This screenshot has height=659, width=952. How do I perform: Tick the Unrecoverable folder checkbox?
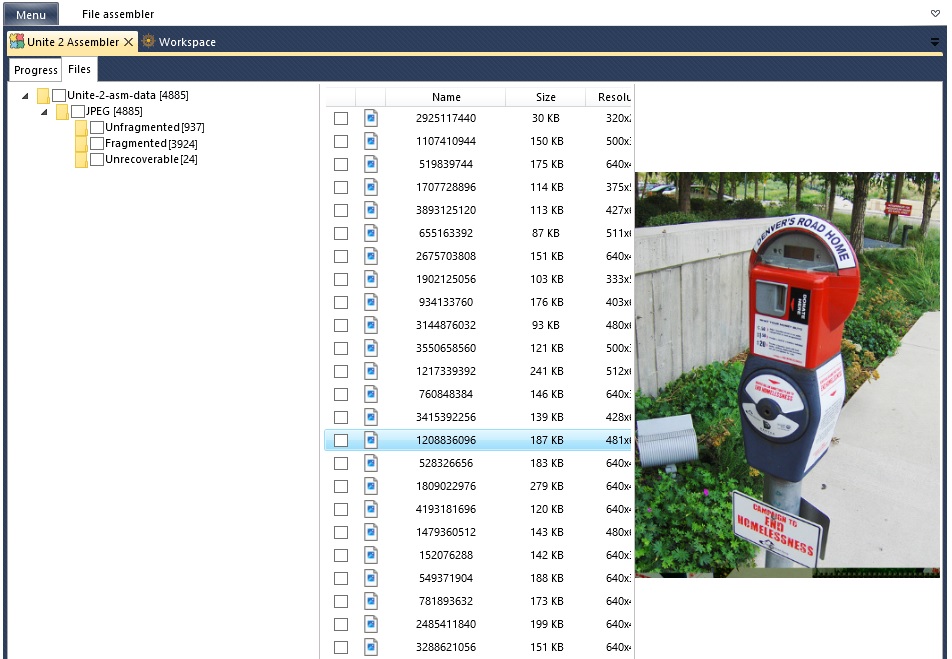(x=97, y=159)
